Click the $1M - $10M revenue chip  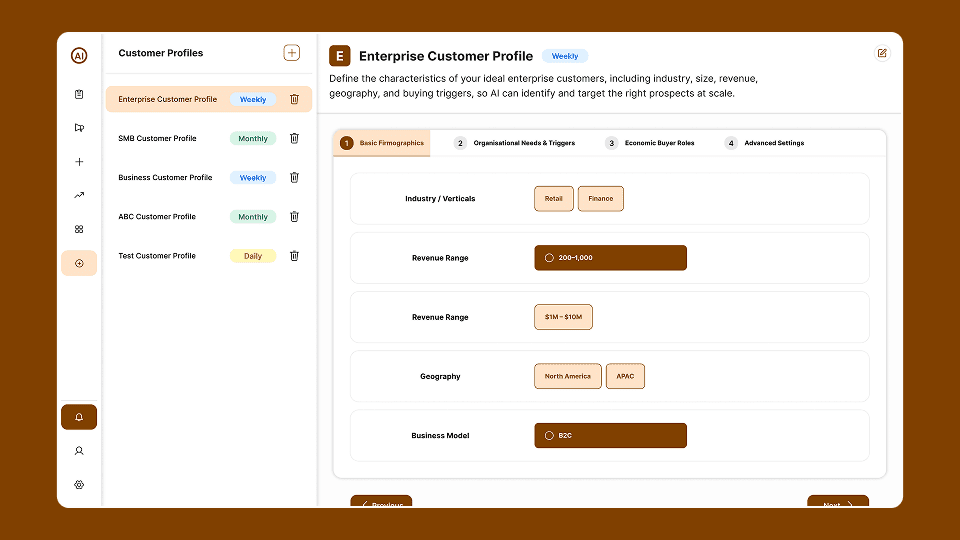point(563,317)
